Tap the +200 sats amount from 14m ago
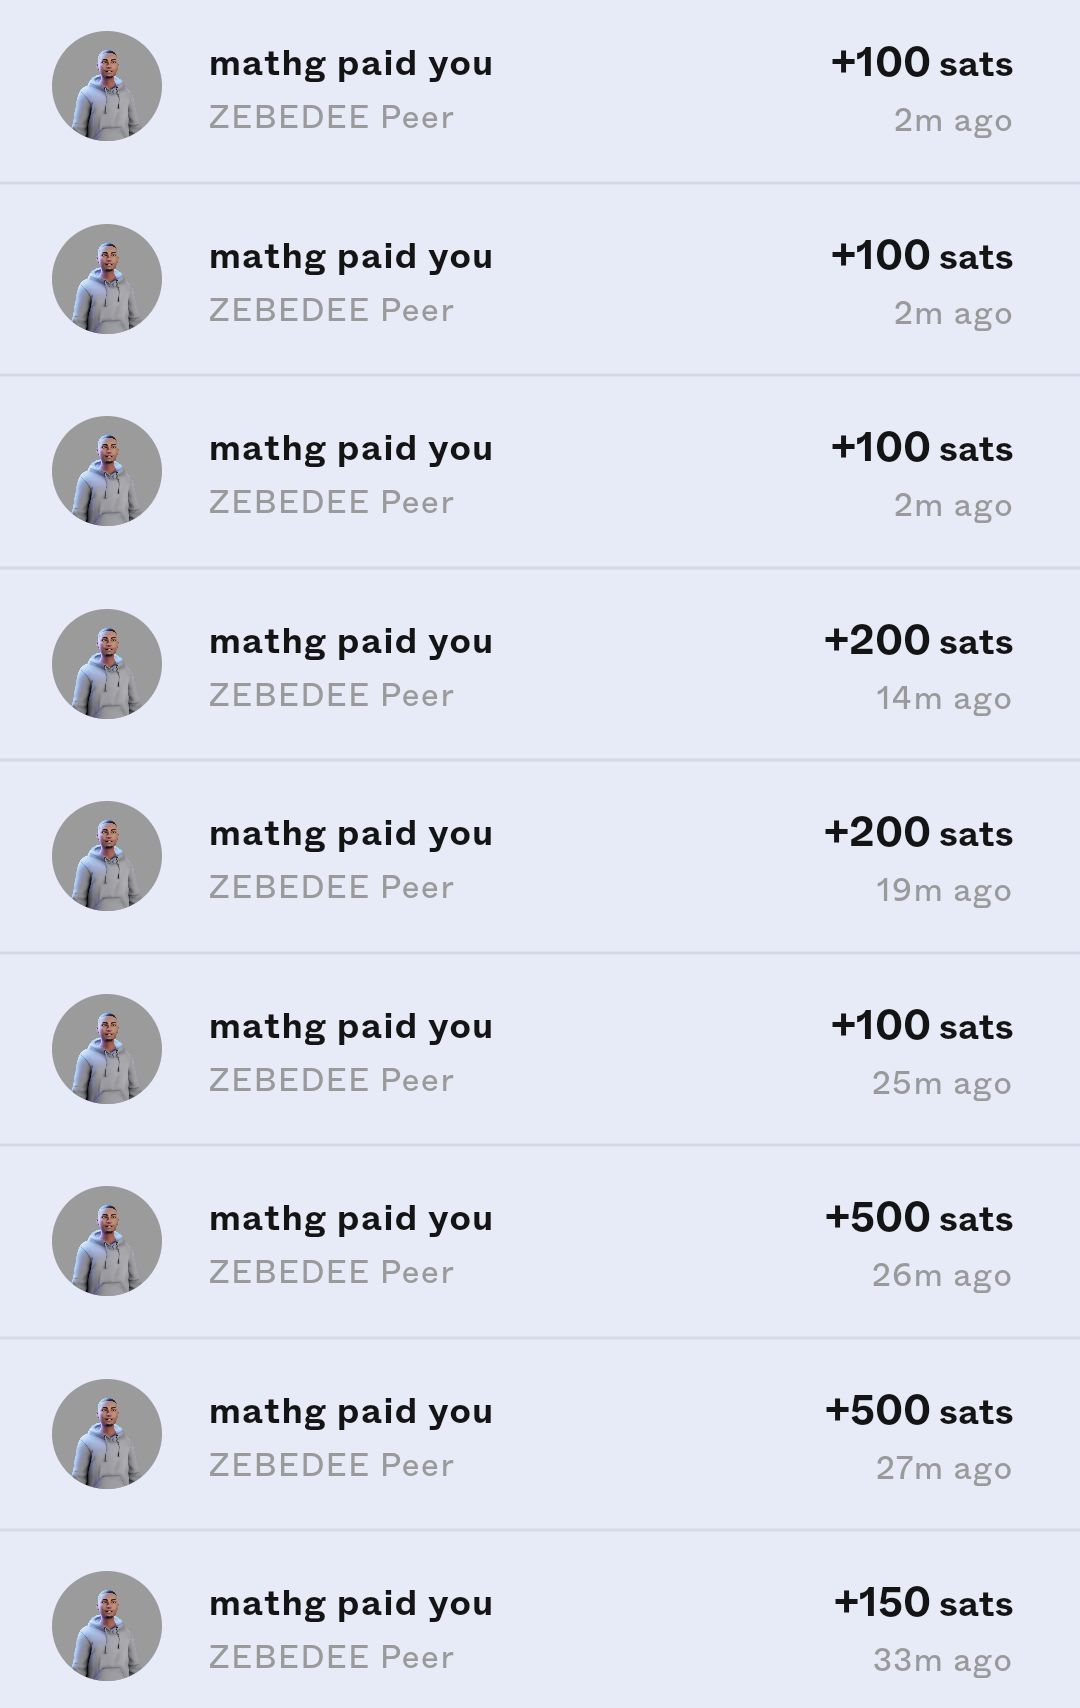This screenshot has height=1708, width=1080. 918,641
